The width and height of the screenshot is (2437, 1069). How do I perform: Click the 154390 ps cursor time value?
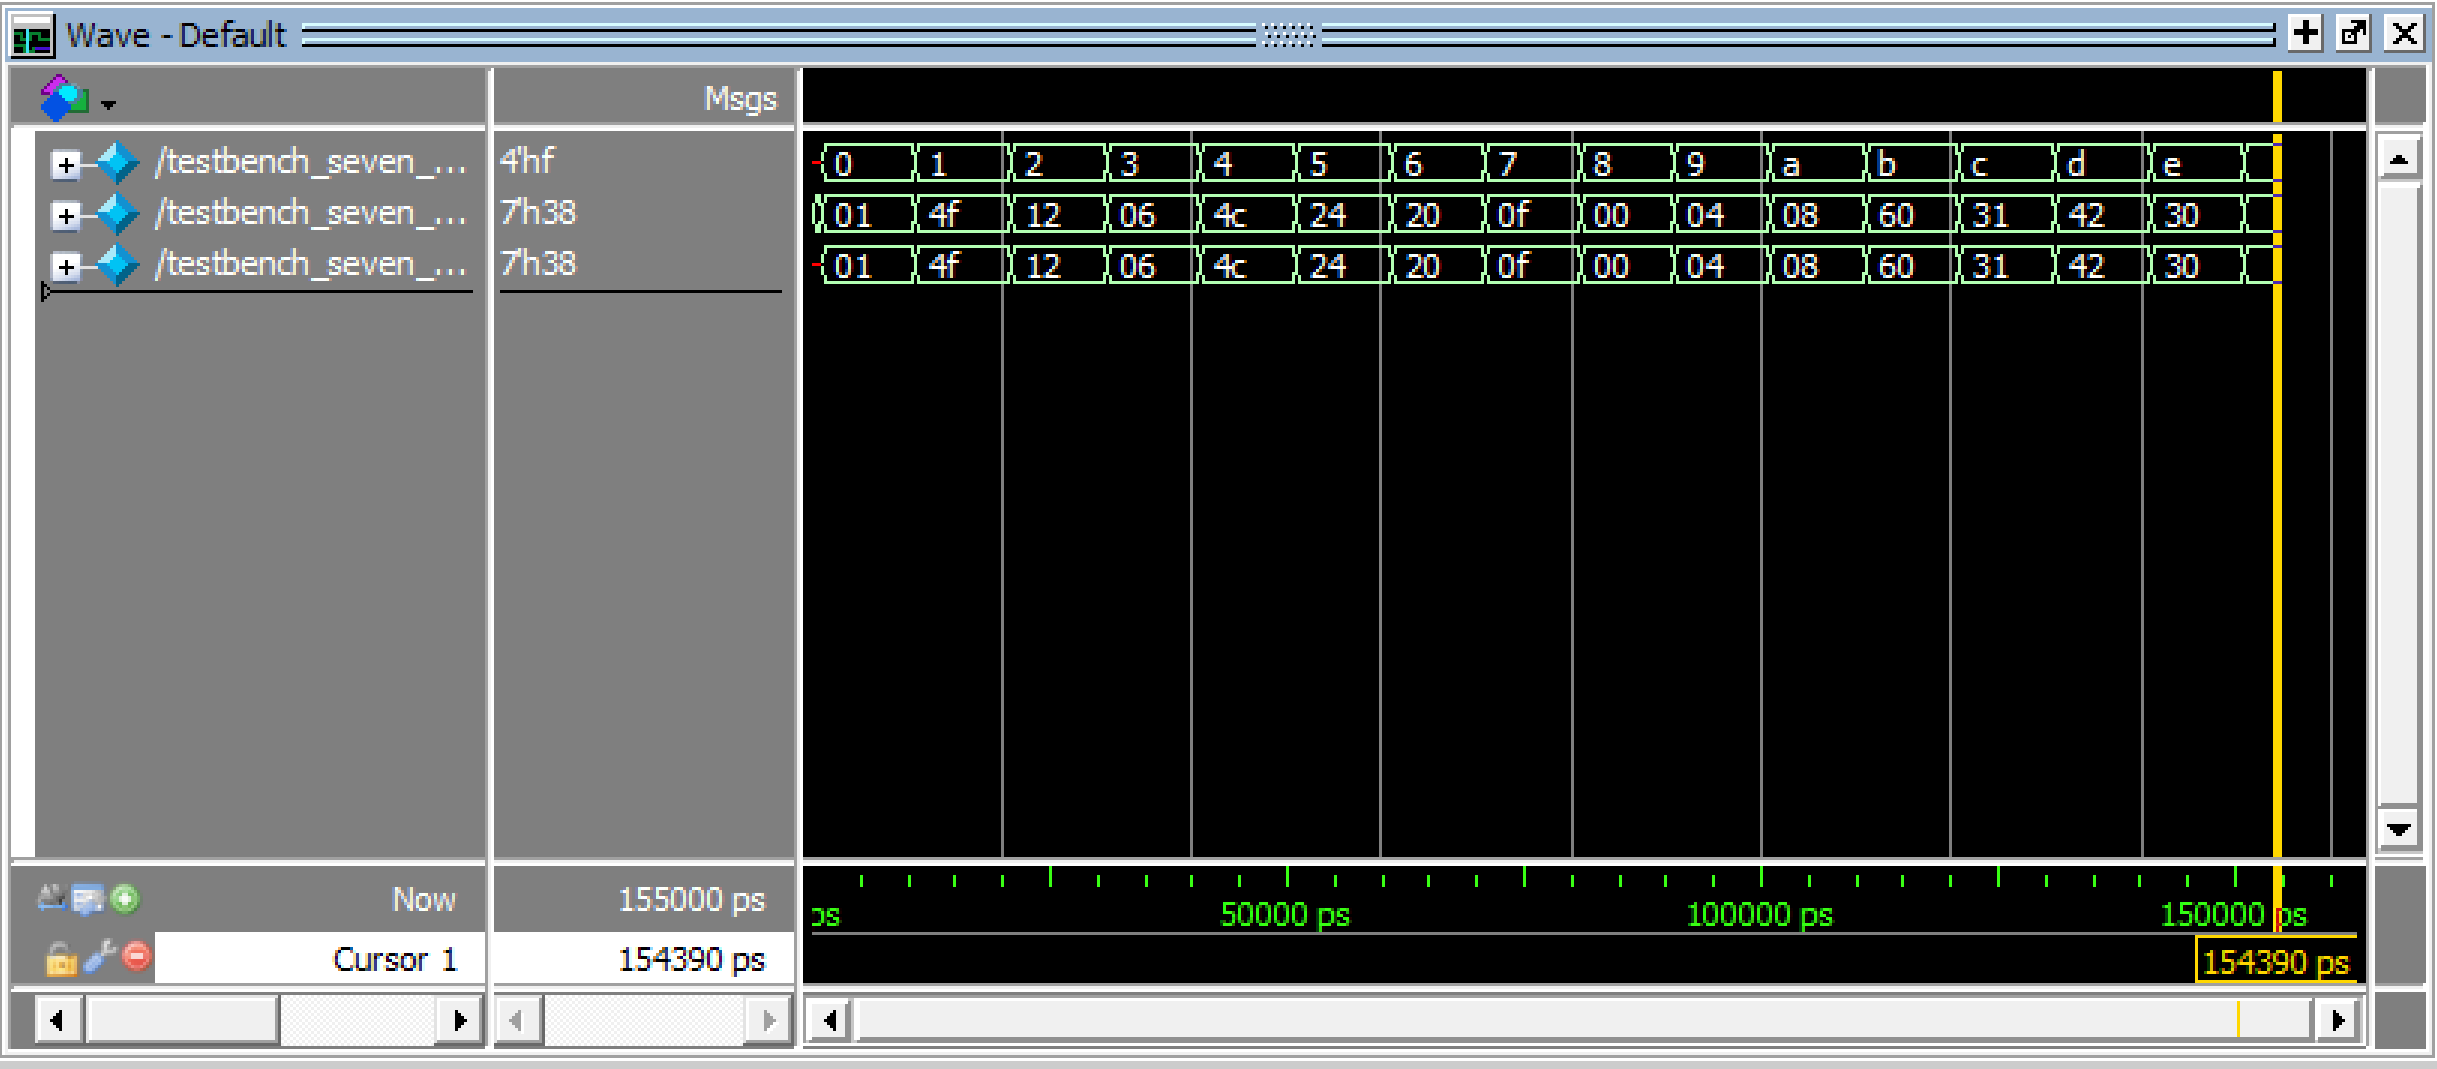tap(690, 959)
